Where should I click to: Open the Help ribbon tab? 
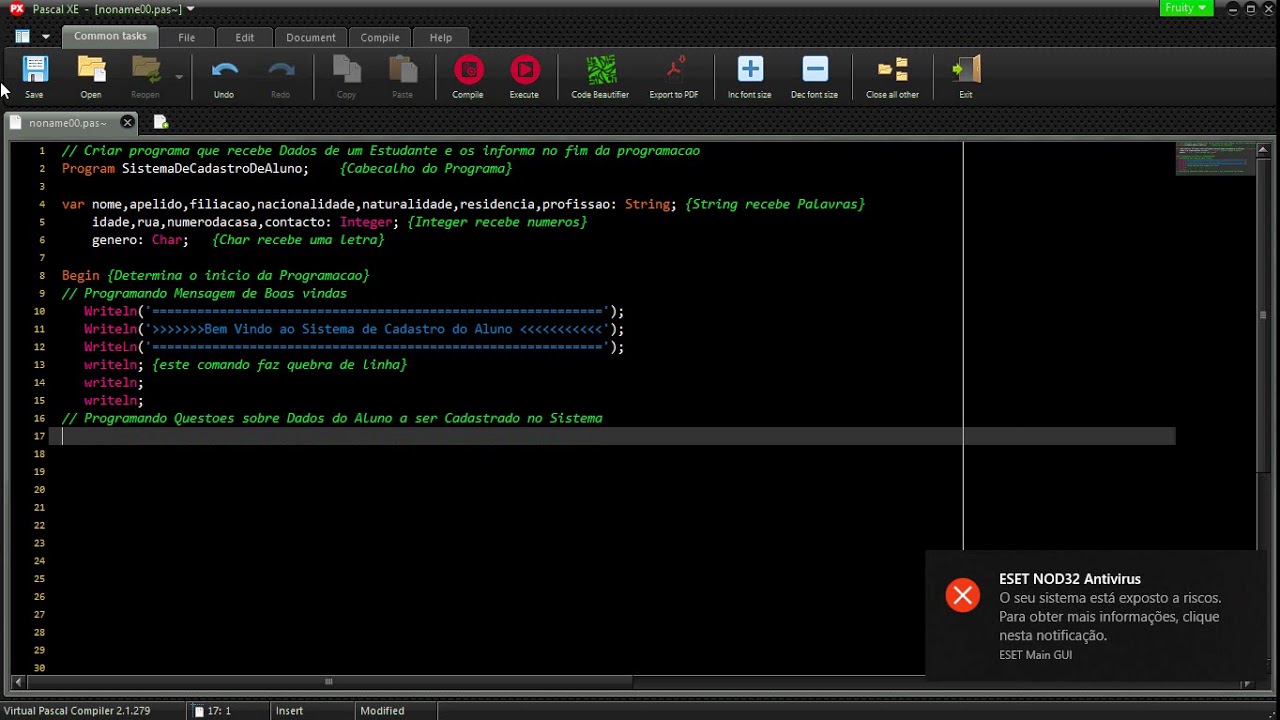[x=441, y=37]
